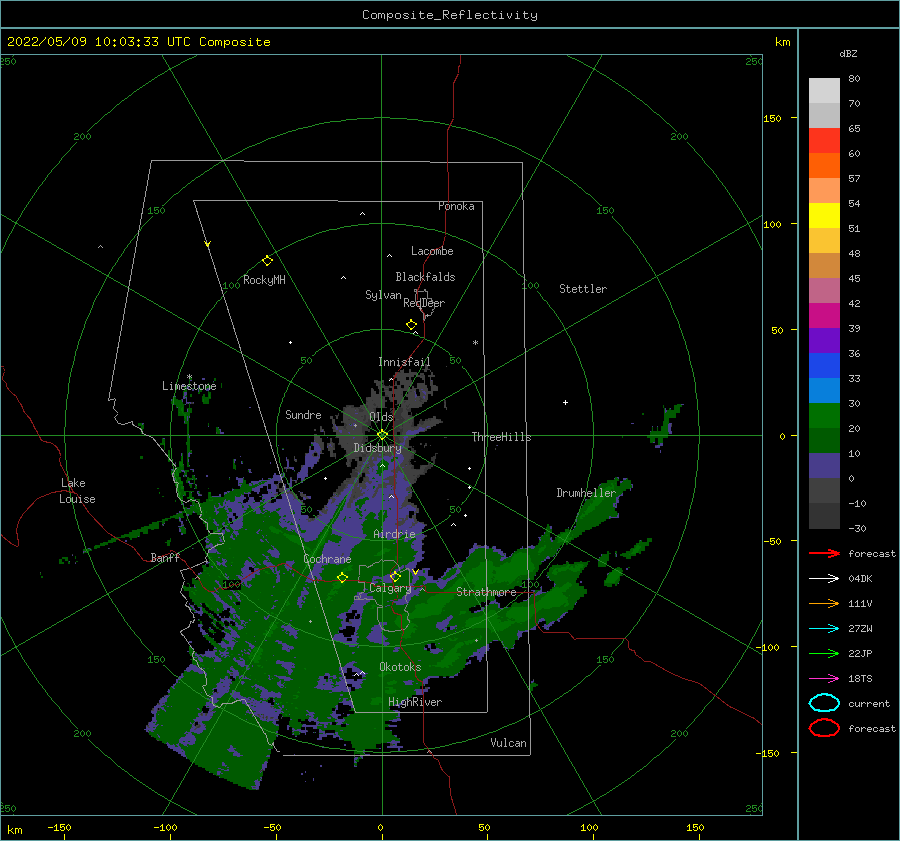Click the Lake Louise label
The width and height of the screenshot is (900, 841).
point(77,491)
